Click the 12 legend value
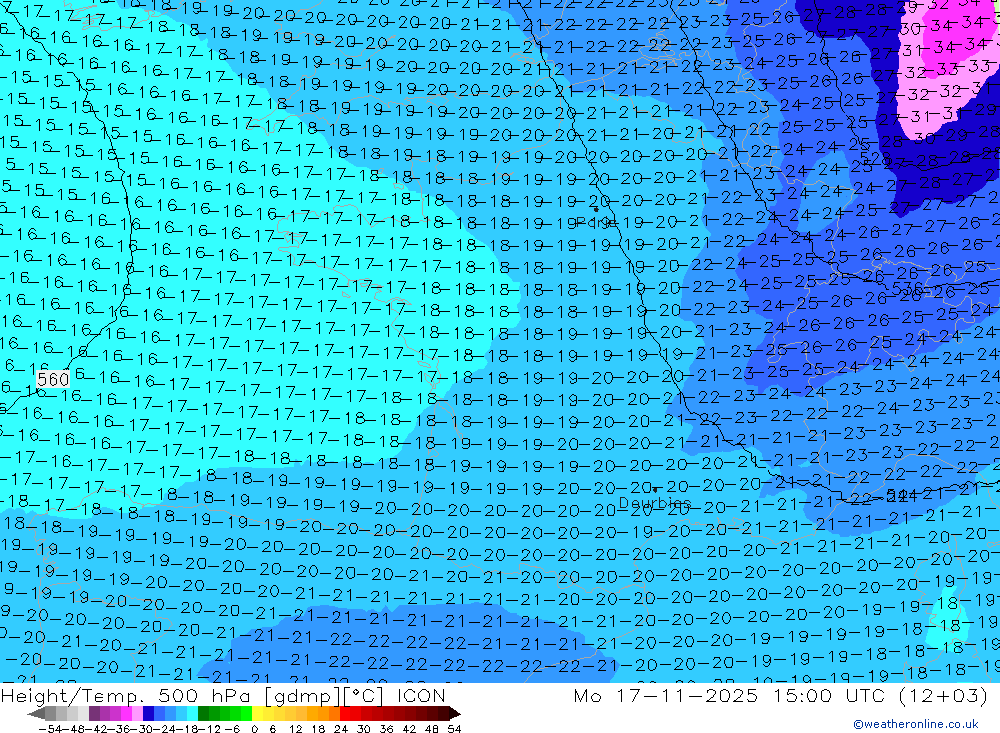 tap(295, 728)
